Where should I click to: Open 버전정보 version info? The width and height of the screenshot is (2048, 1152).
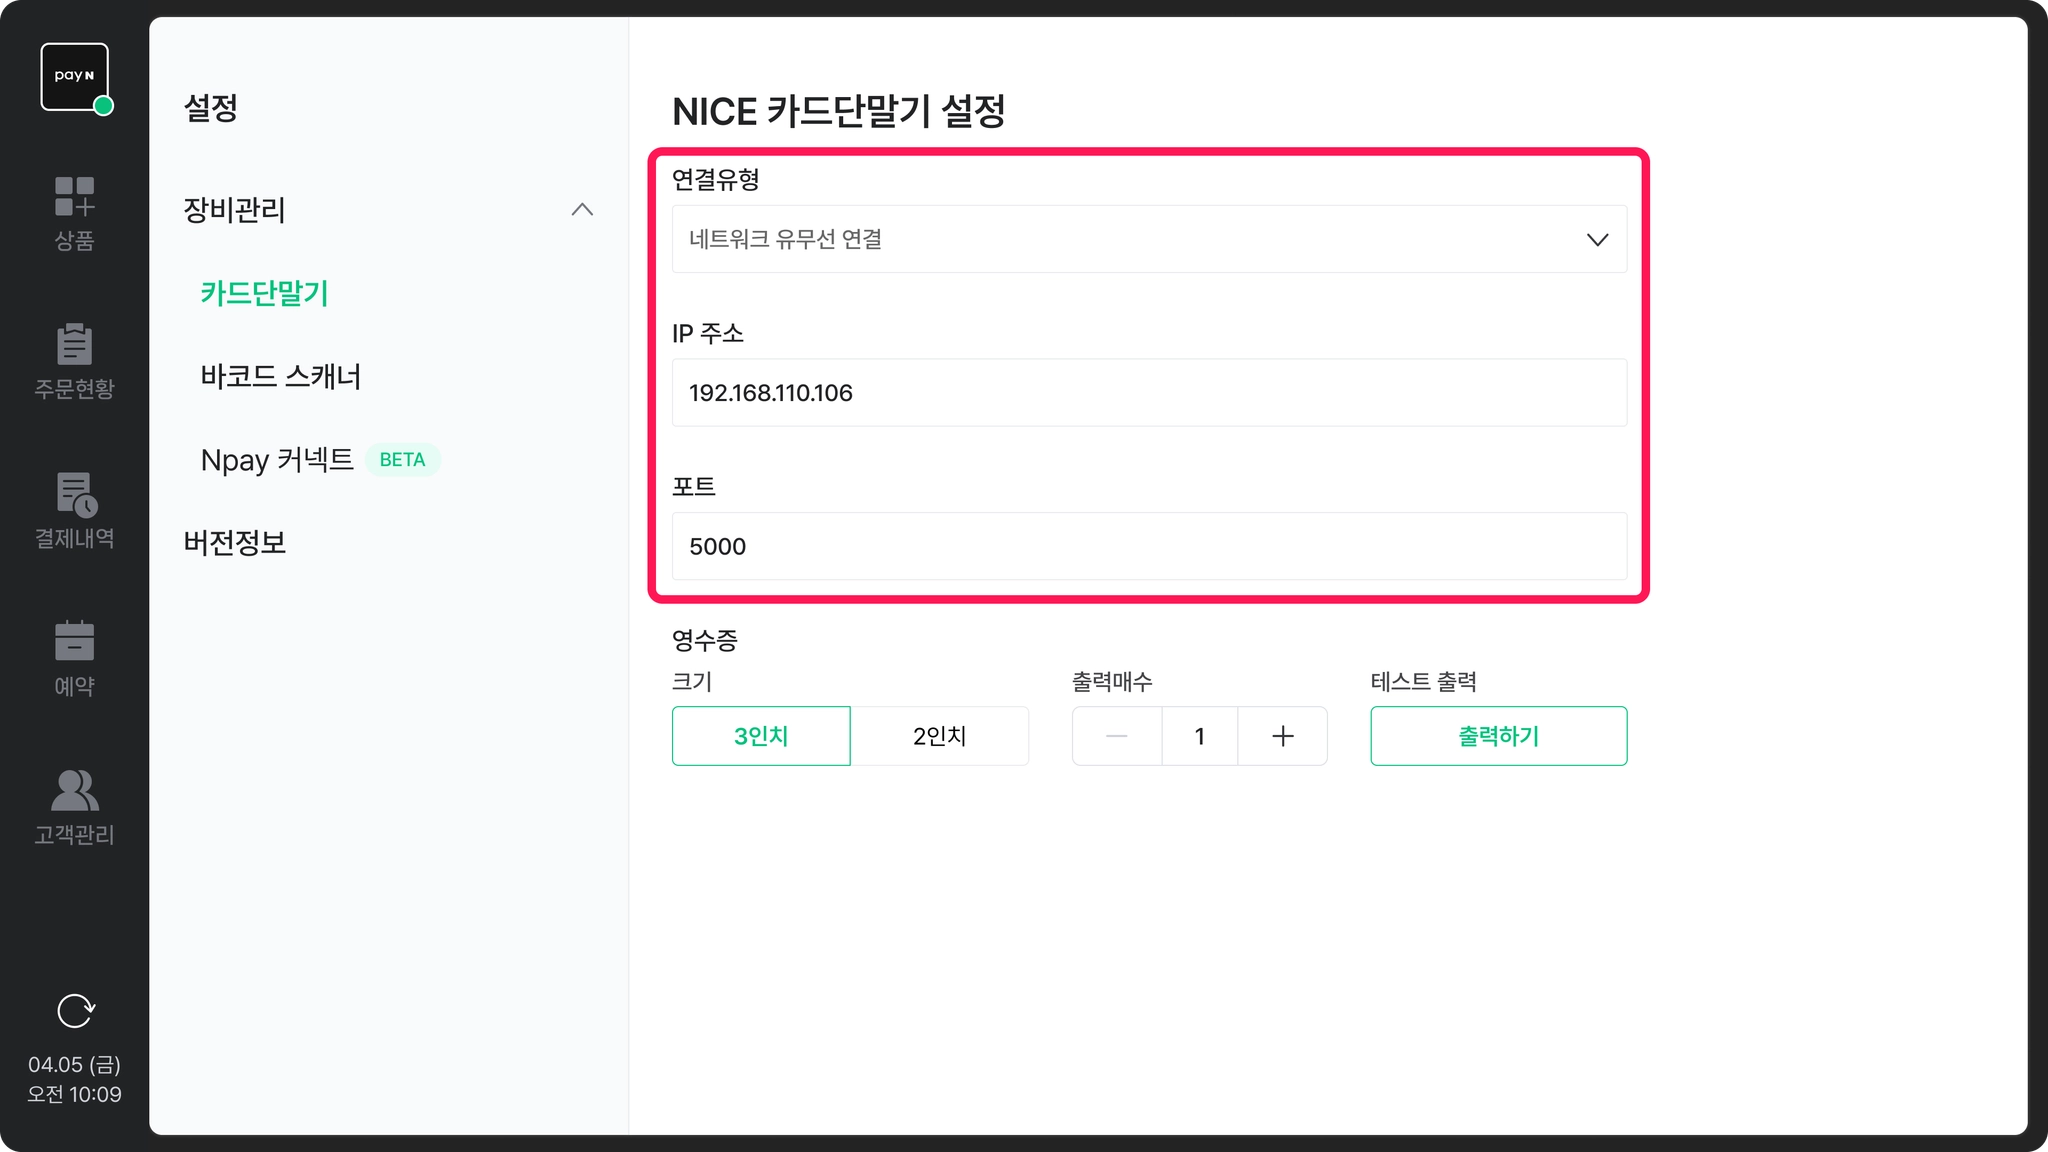[235, 542]
